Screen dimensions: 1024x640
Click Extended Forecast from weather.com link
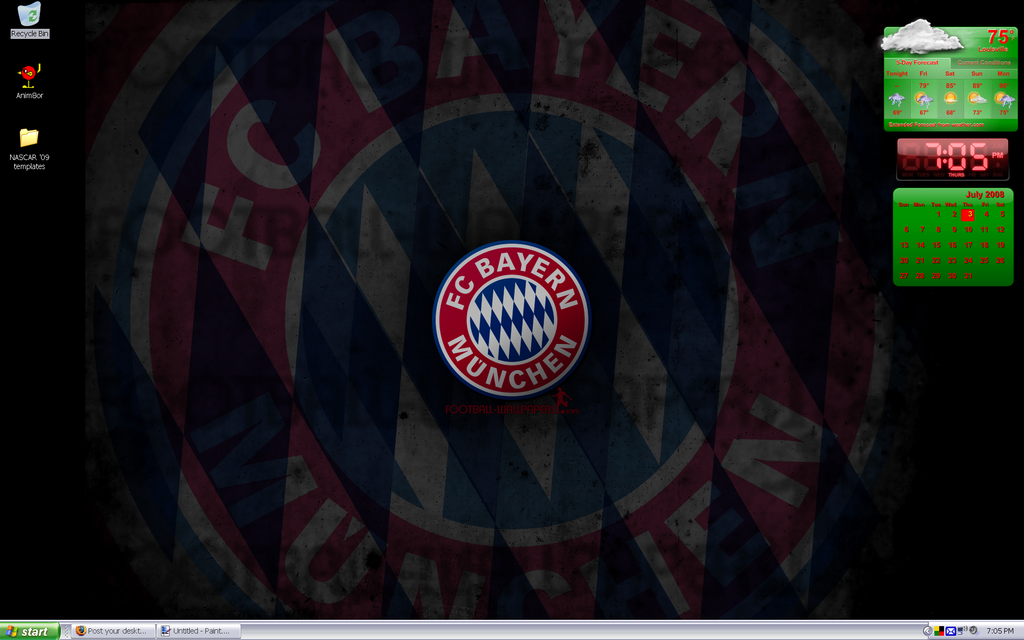tap(937, 125)
